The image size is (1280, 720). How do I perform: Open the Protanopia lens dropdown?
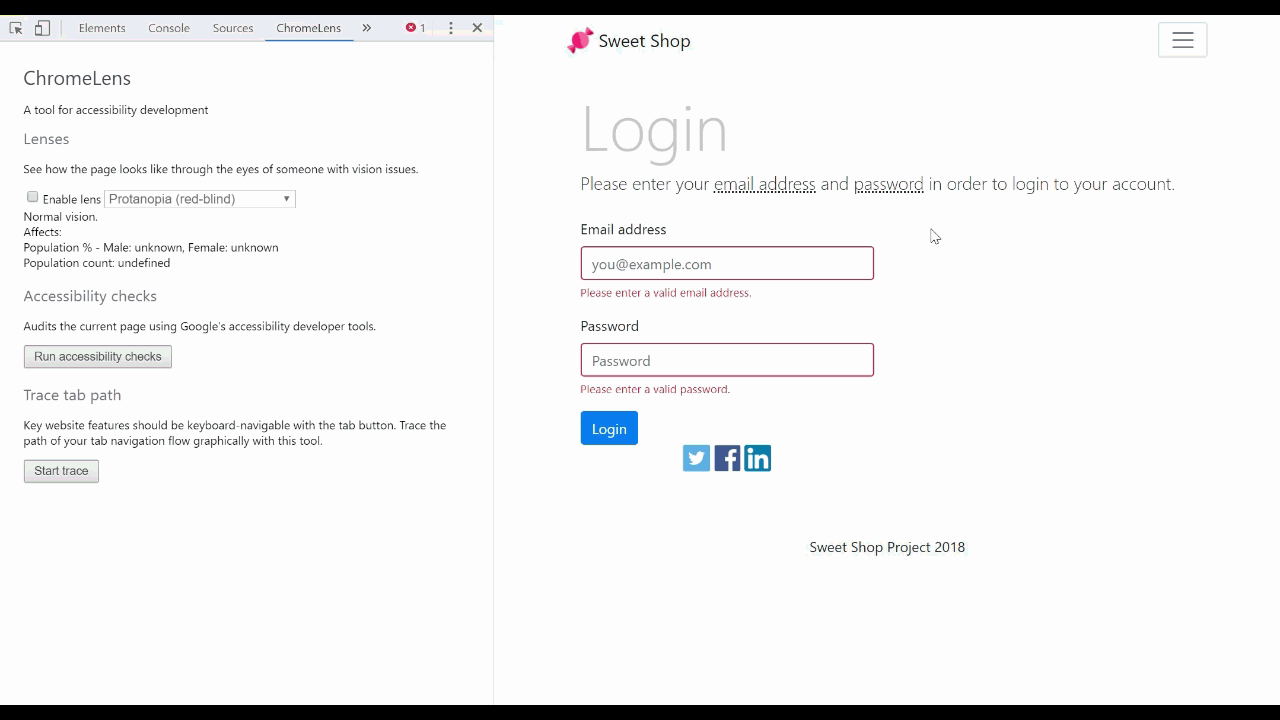pos(200,199)
